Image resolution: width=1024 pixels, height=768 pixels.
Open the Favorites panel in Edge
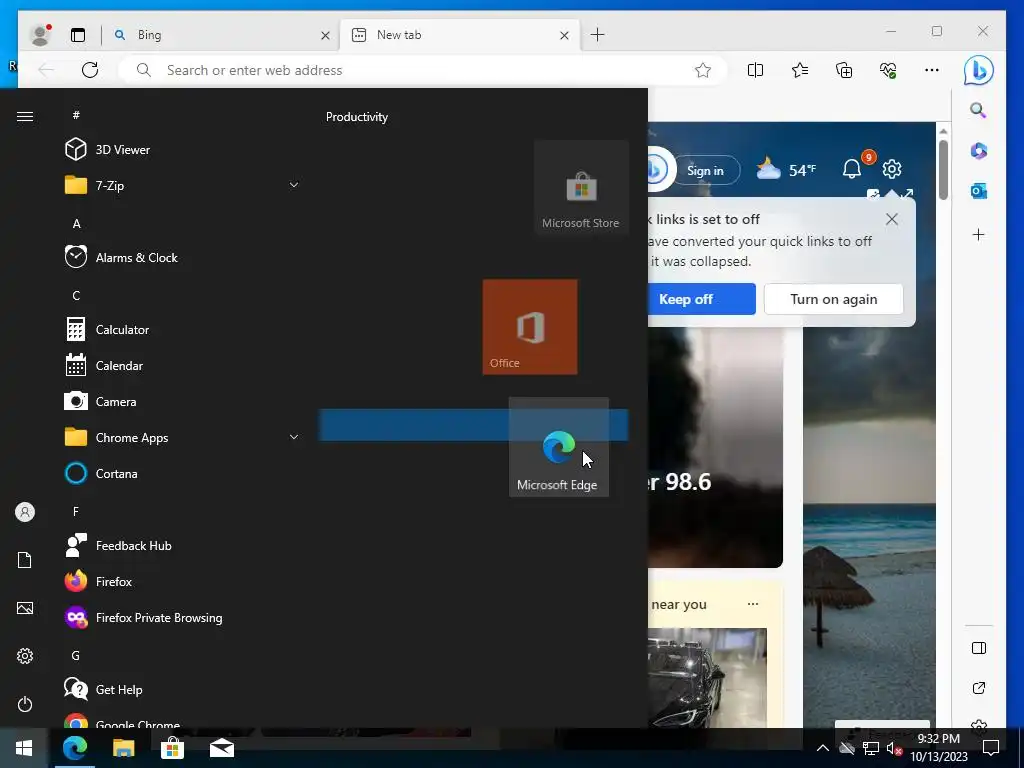[x=799, y=70]
